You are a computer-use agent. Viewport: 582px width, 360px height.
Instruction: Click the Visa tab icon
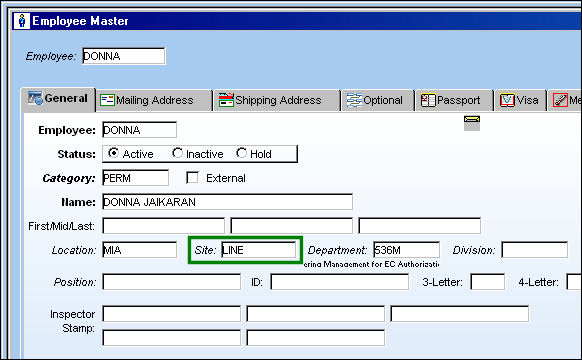(507, 100)
